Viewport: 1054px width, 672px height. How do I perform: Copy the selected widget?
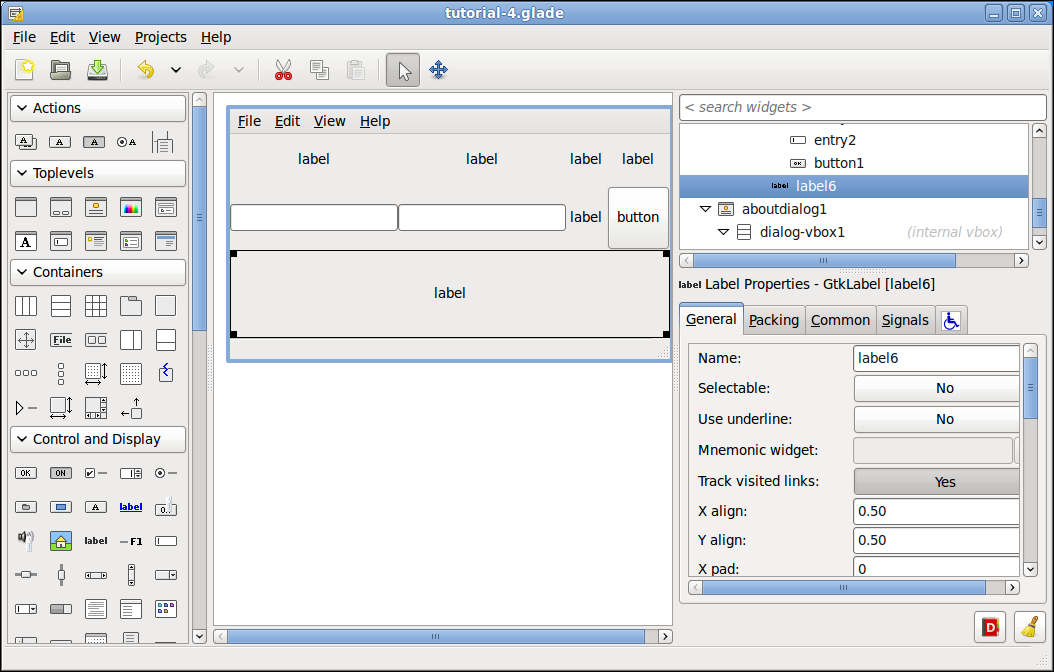point(319,69)
